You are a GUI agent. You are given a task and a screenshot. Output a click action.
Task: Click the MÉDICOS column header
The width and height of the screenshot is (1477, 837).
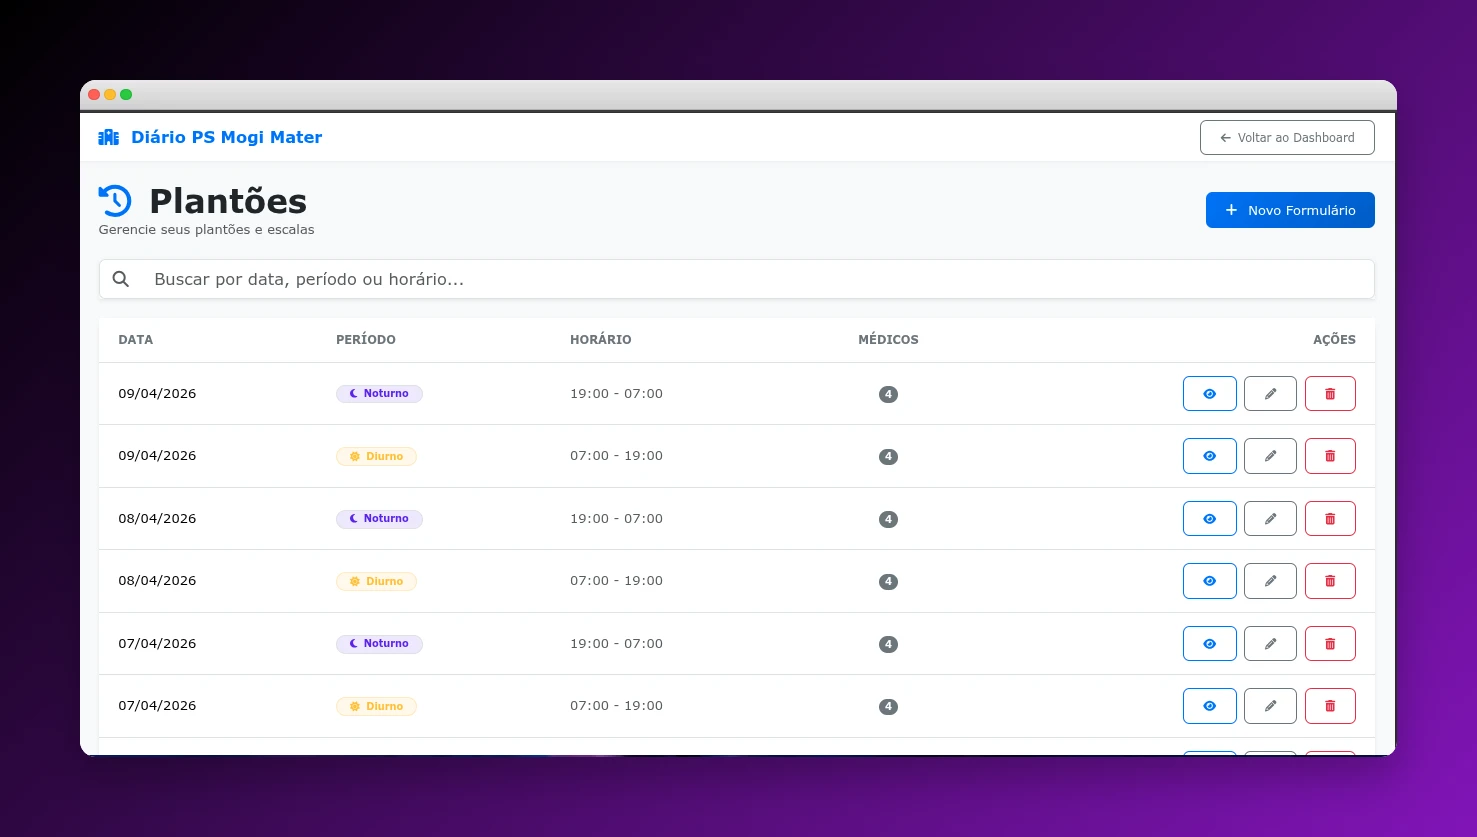[888, 340]
